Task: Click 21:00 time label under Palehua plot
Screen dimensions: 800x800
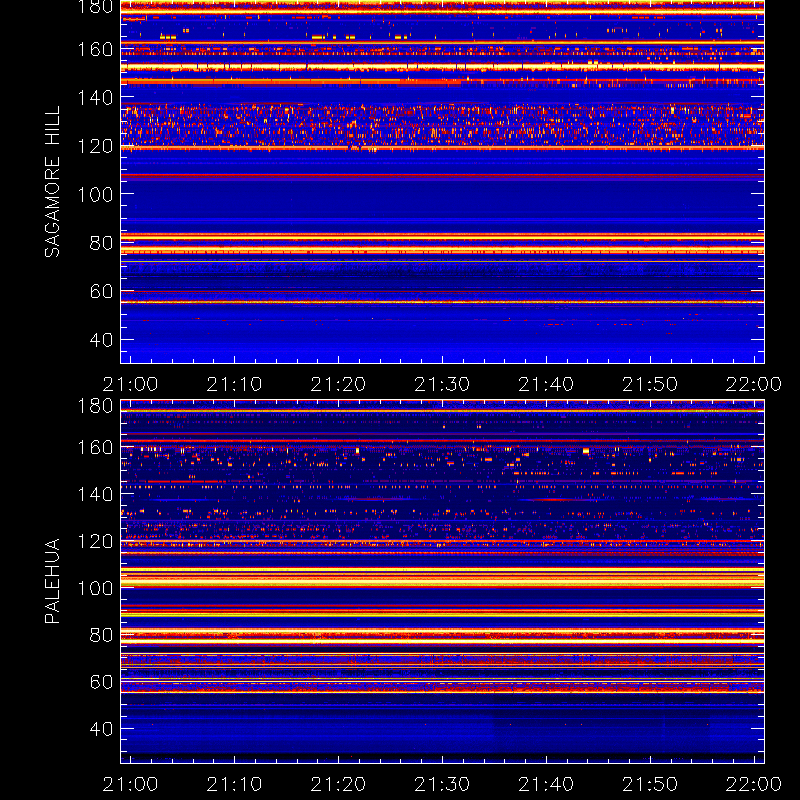Action: 131,784
